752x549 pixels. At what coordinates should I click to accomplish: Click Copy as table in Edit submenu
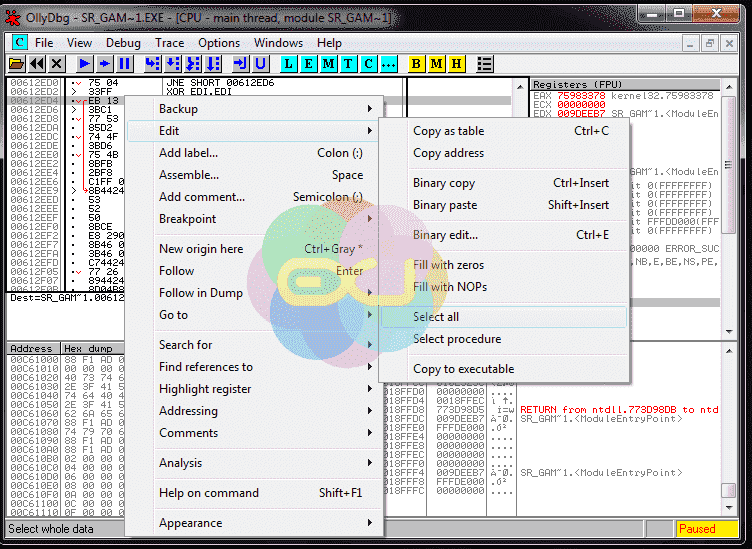click(x=504, y=131)
